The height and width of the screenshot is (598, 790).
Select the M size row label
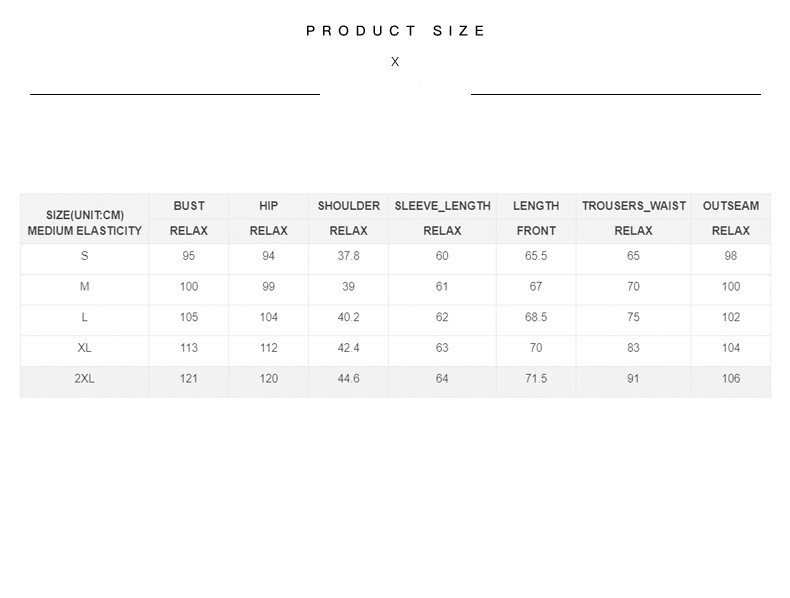coord(85,287)
